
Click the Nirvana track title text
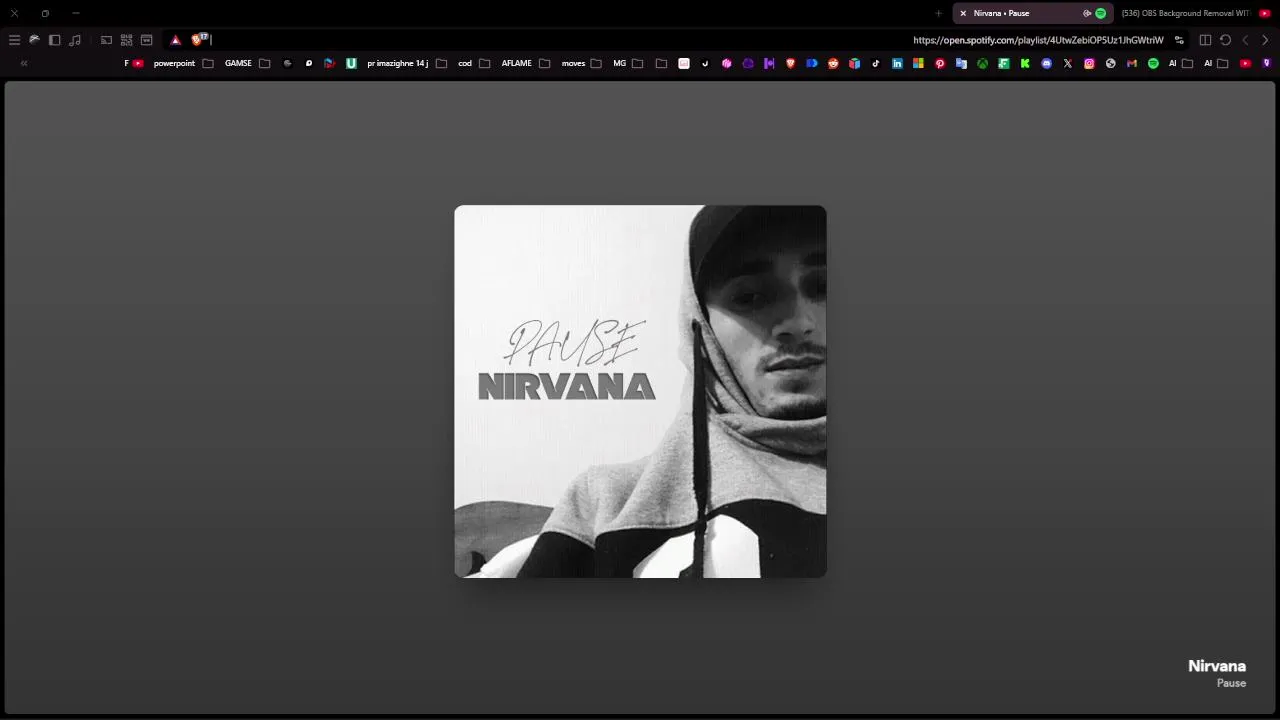pos(1217,666)
